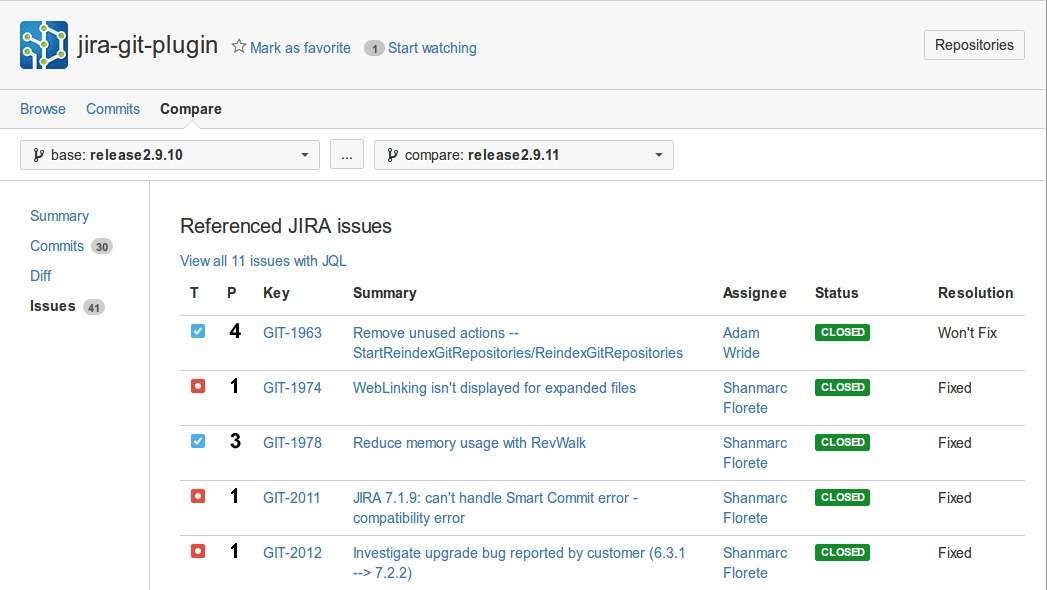Click the favorite star icon
Image resolution: width=1047 pixels, height=590 pixels.
238,47
